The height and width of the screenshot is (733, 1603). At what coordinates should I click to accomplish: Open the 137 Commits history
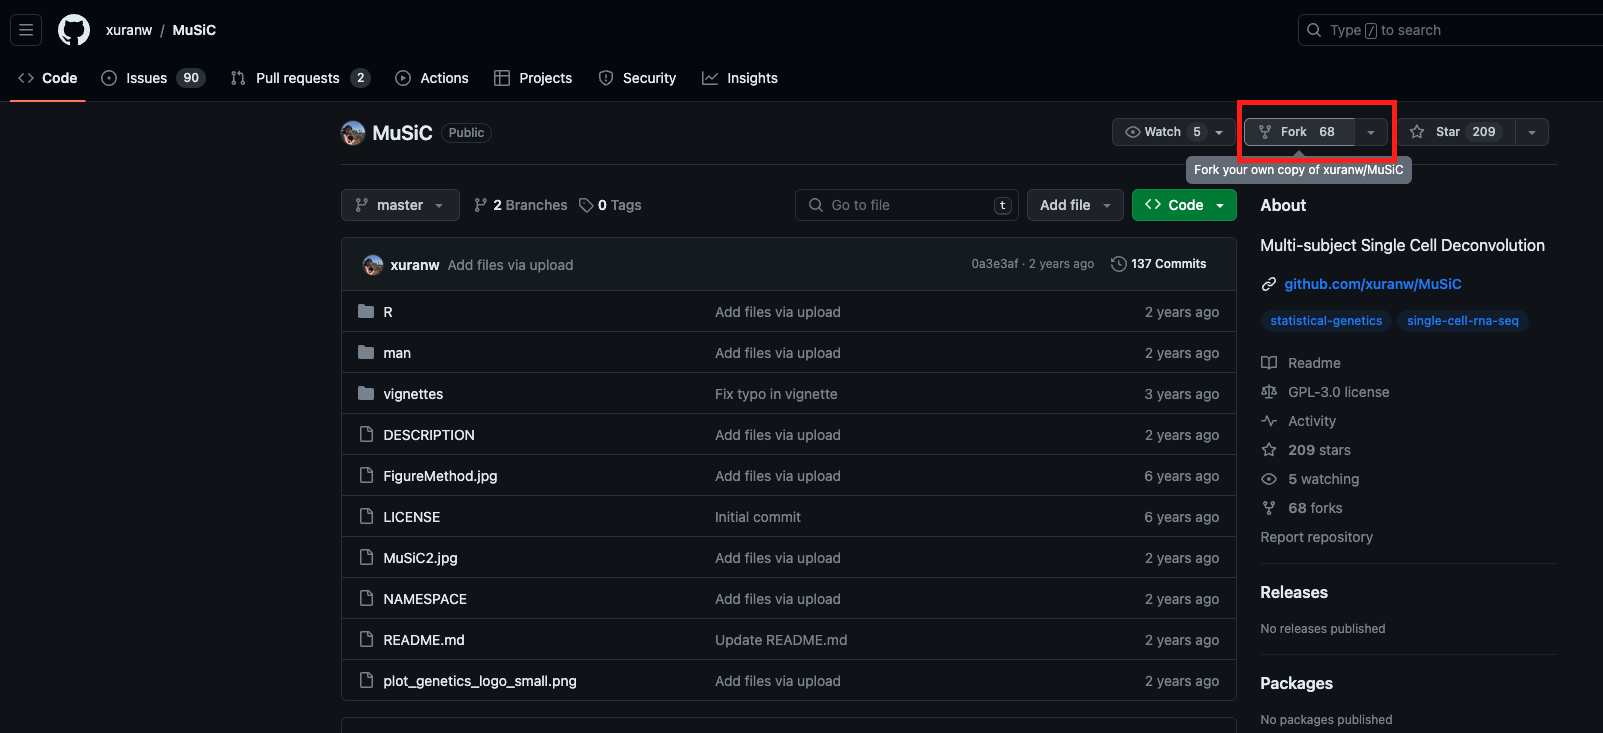1159,264
